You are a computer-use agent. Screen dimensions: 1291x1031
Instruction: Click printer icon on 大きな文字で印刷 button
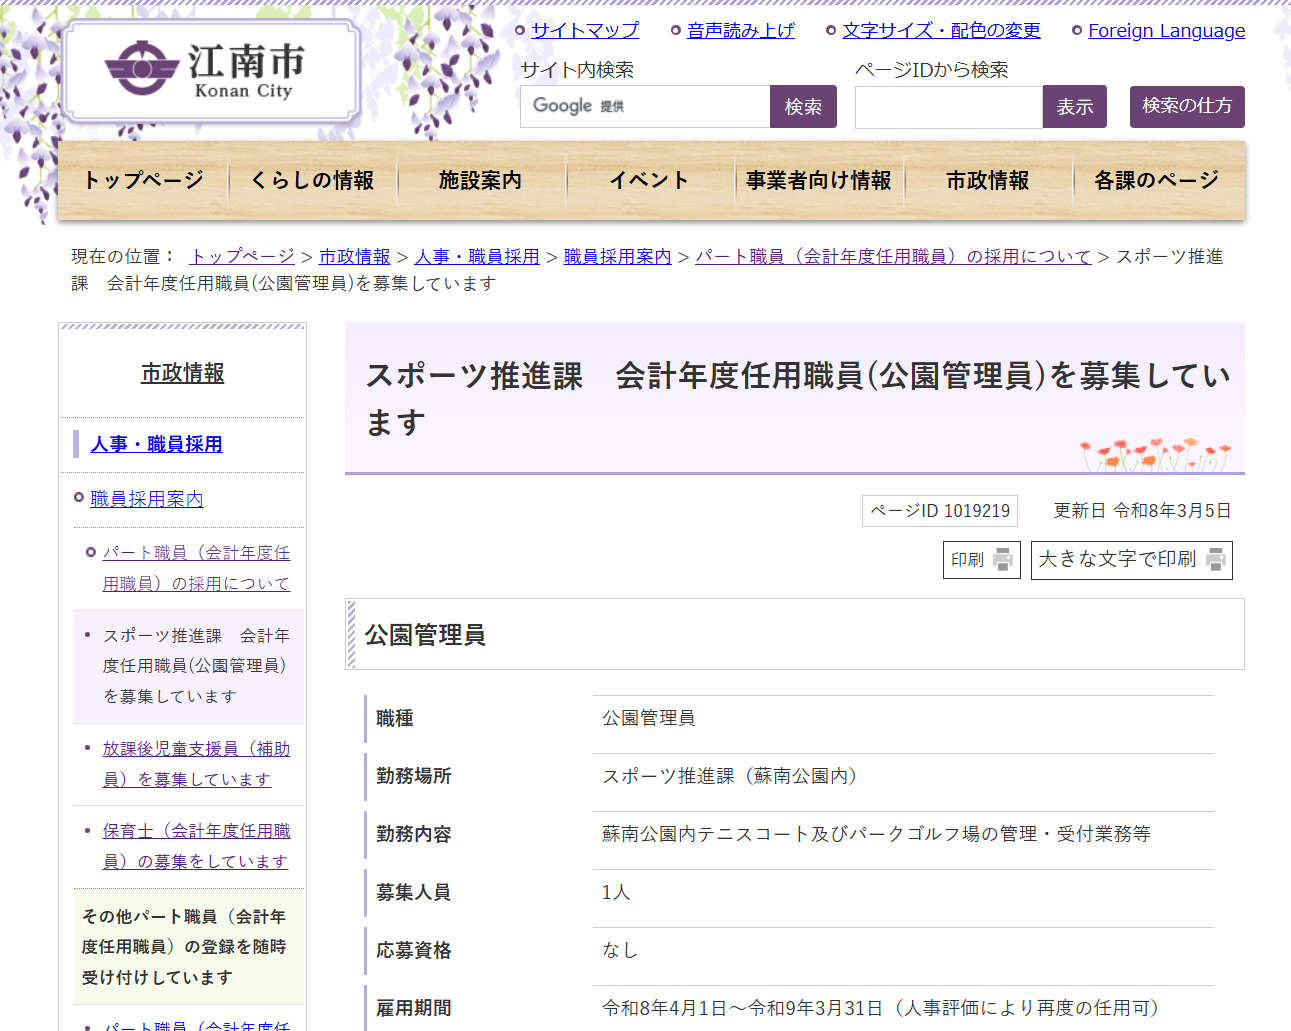(x=1215, y=560)
